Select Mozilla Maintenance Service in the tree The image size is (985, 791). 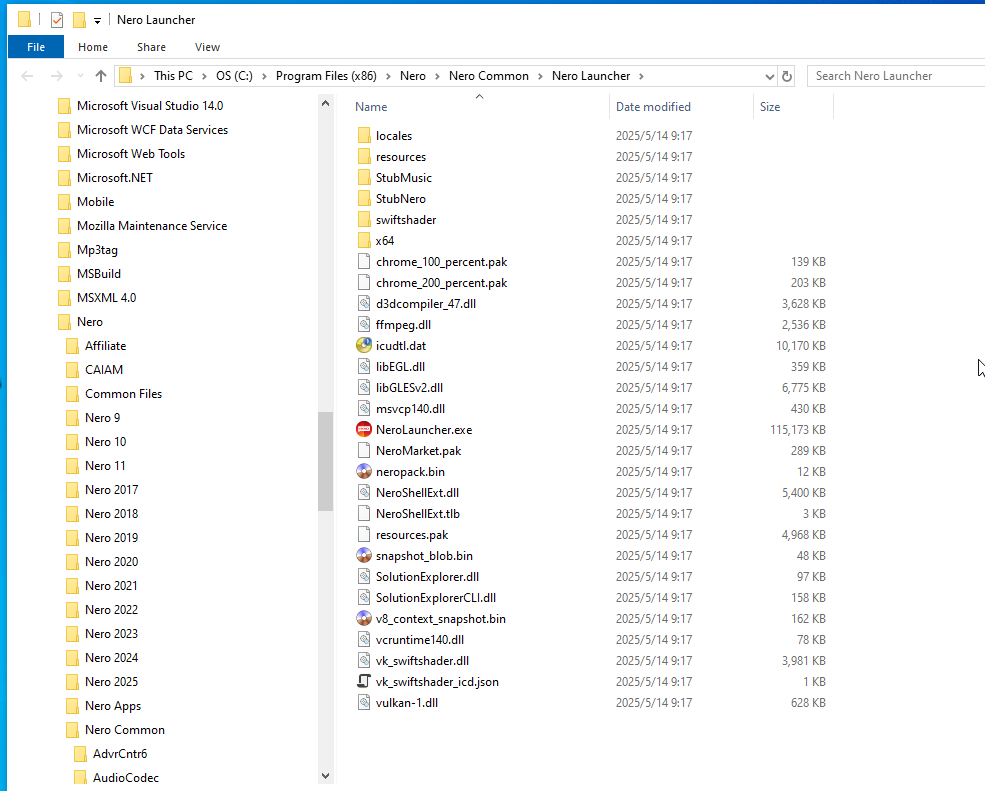tap(152, 226)
